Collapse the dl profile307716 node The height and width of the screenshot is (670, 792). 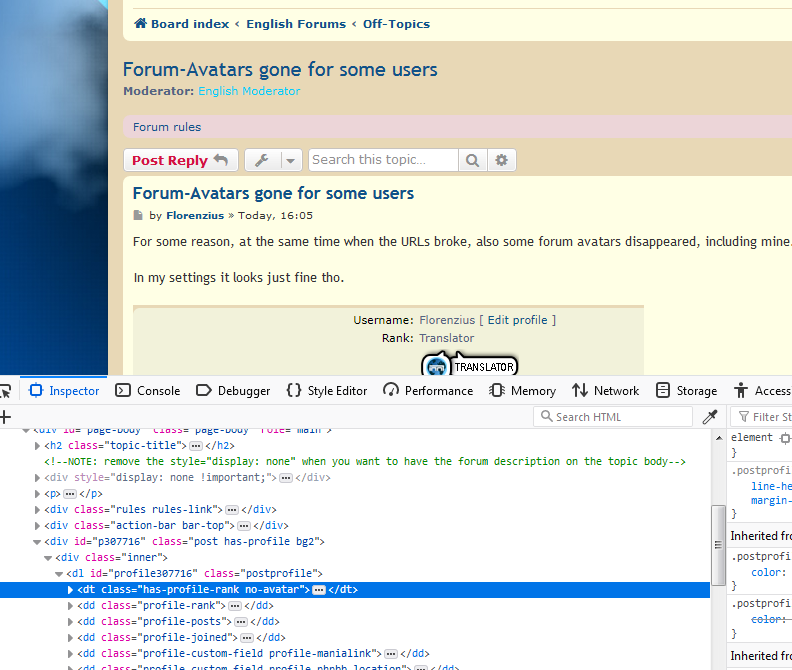(x=59, y=574)
